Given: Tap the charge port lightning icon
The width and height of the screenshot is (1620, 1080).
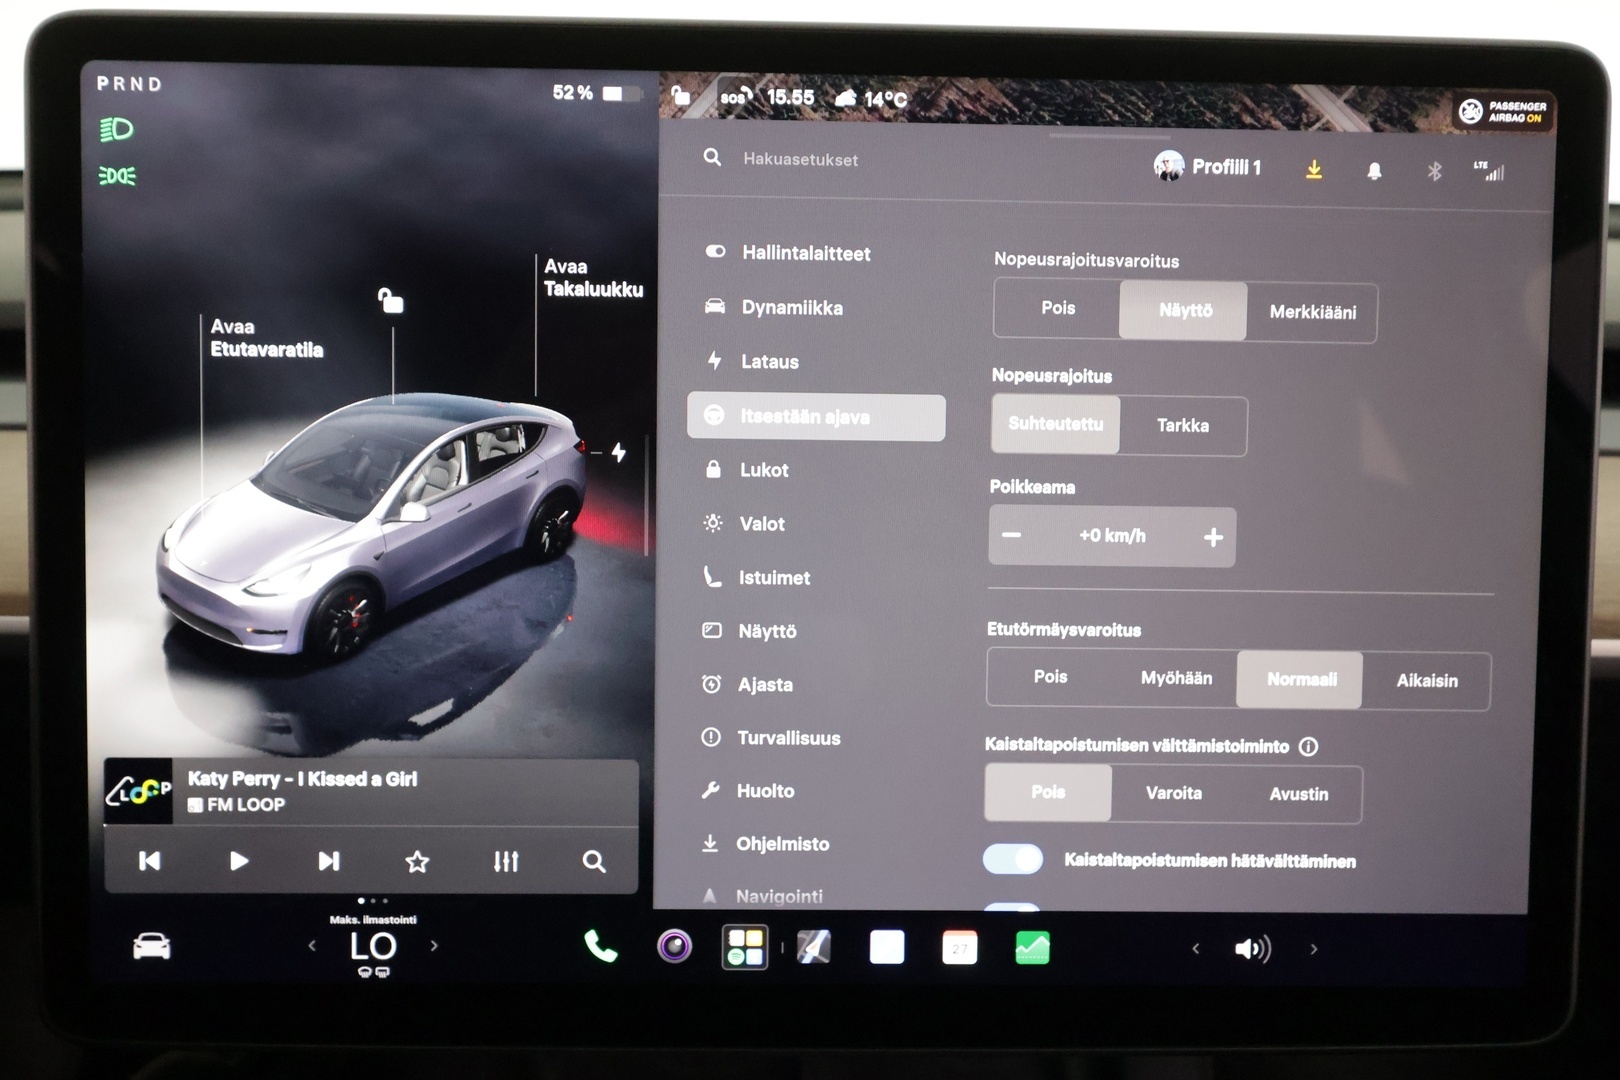Looking at the screenshot, I should coord(619,453).
